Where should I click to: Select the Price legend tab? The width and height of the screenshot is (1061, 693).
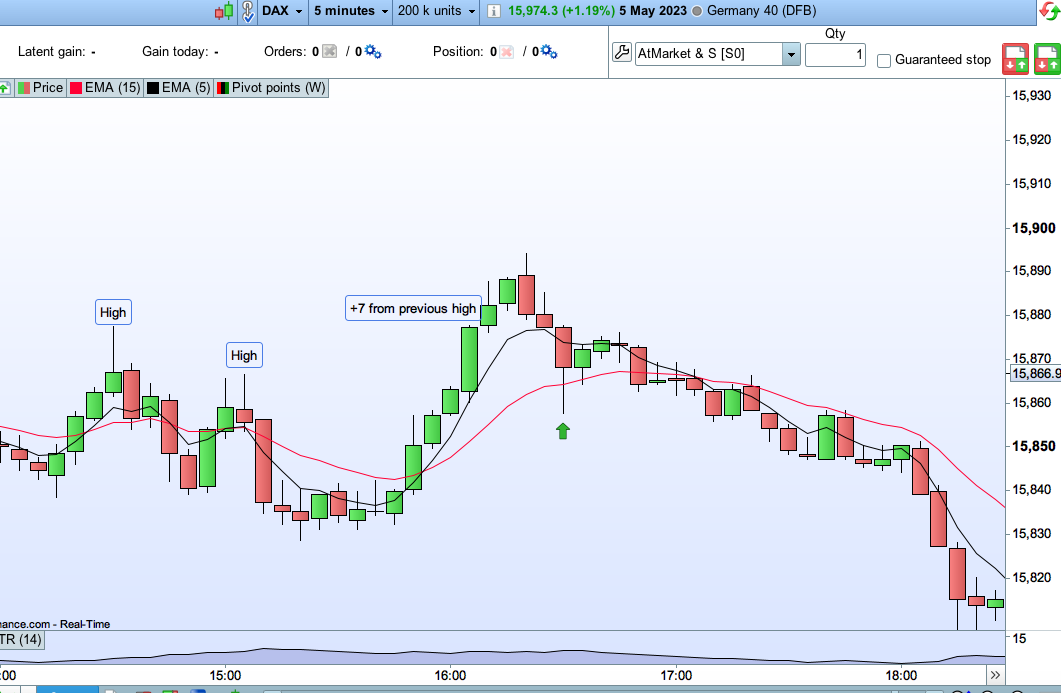[x=41, y=88]
